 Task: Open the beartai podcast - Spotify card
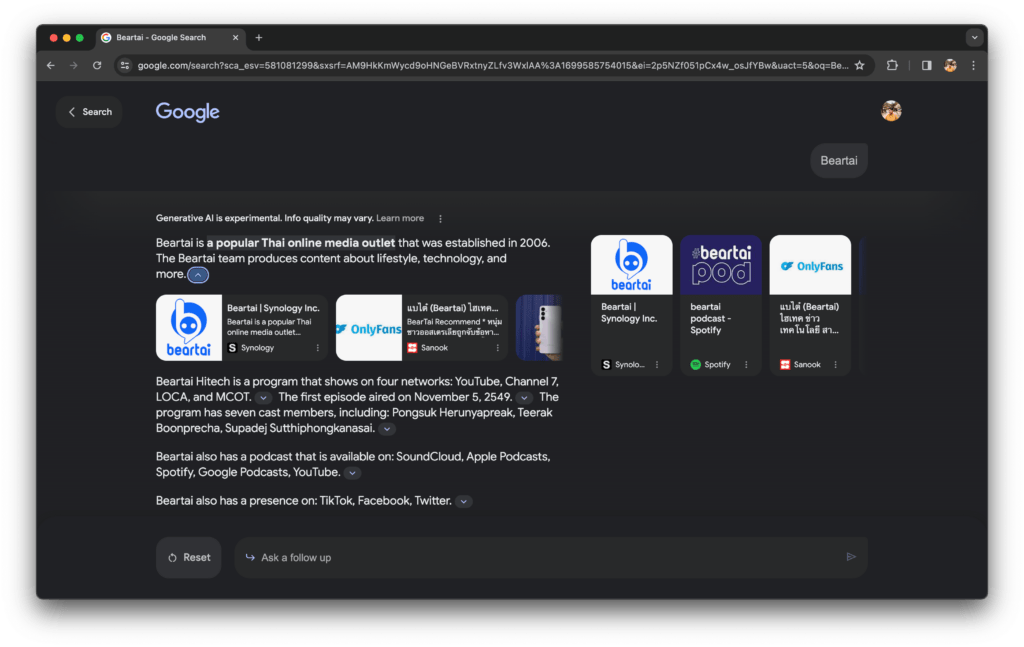[721, 305]
